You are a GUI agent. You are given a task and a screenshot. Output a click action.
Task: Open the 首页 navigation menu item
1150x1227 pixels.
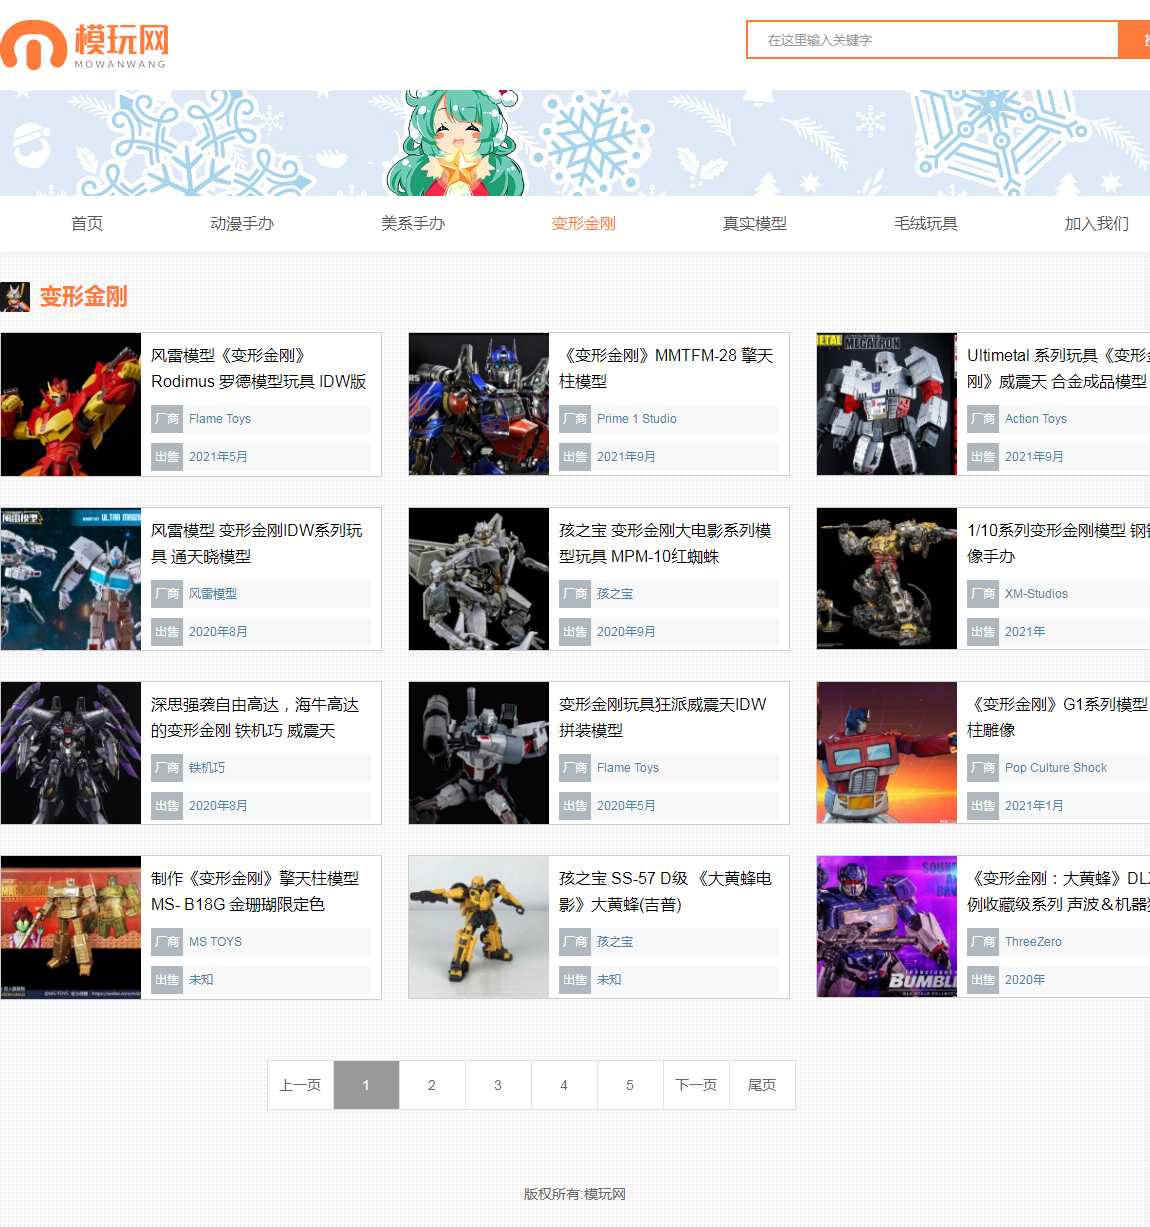click(x=87, y=224)
